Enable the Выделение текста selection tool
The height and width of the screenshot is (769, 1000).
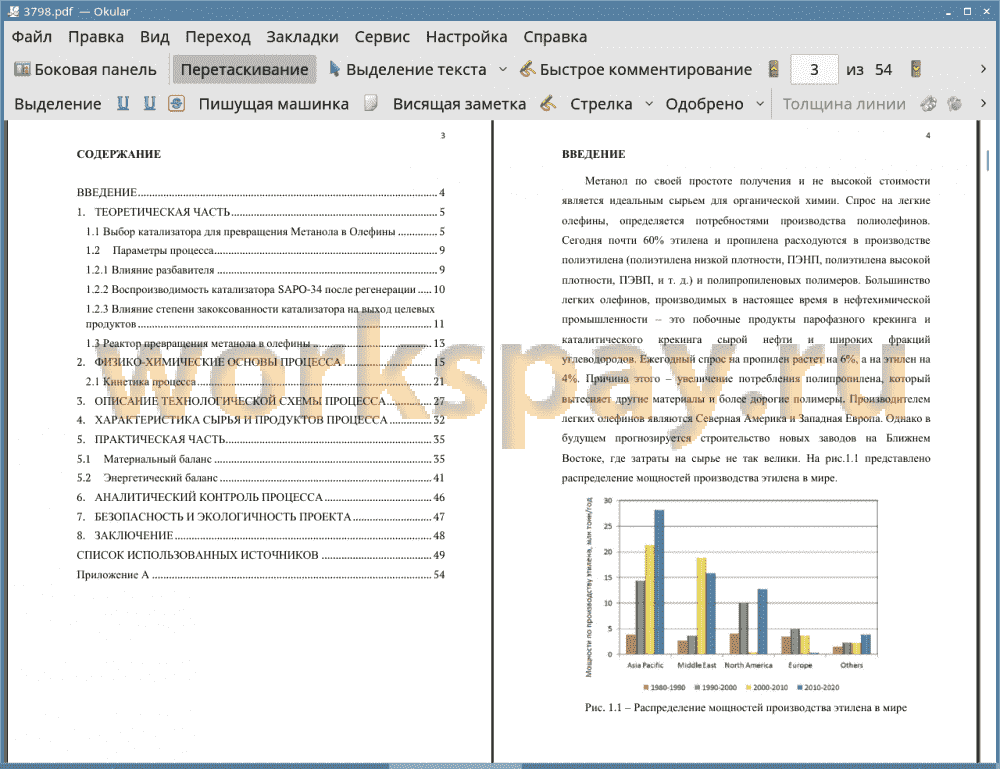point(408,70)
